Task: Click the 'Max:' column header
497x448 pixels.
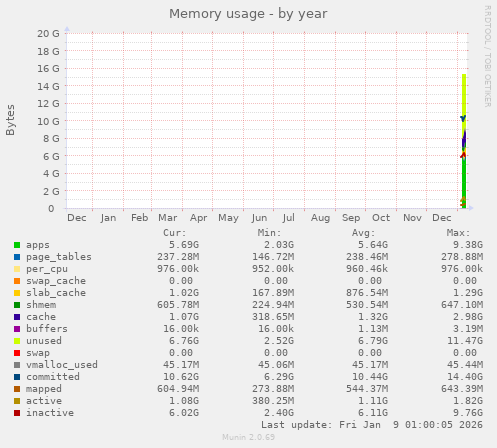Action: tap(458, 233)
